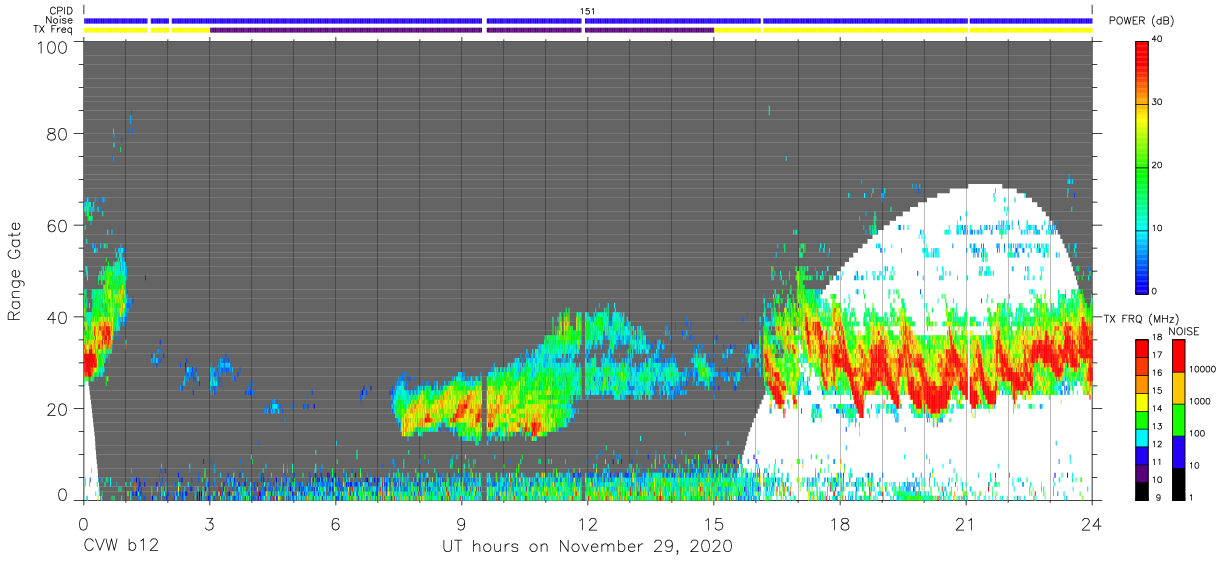The image size is (1228, 567).
Task: Click the 9 tick on UT hours axis
Action: (x=461, y=523)
